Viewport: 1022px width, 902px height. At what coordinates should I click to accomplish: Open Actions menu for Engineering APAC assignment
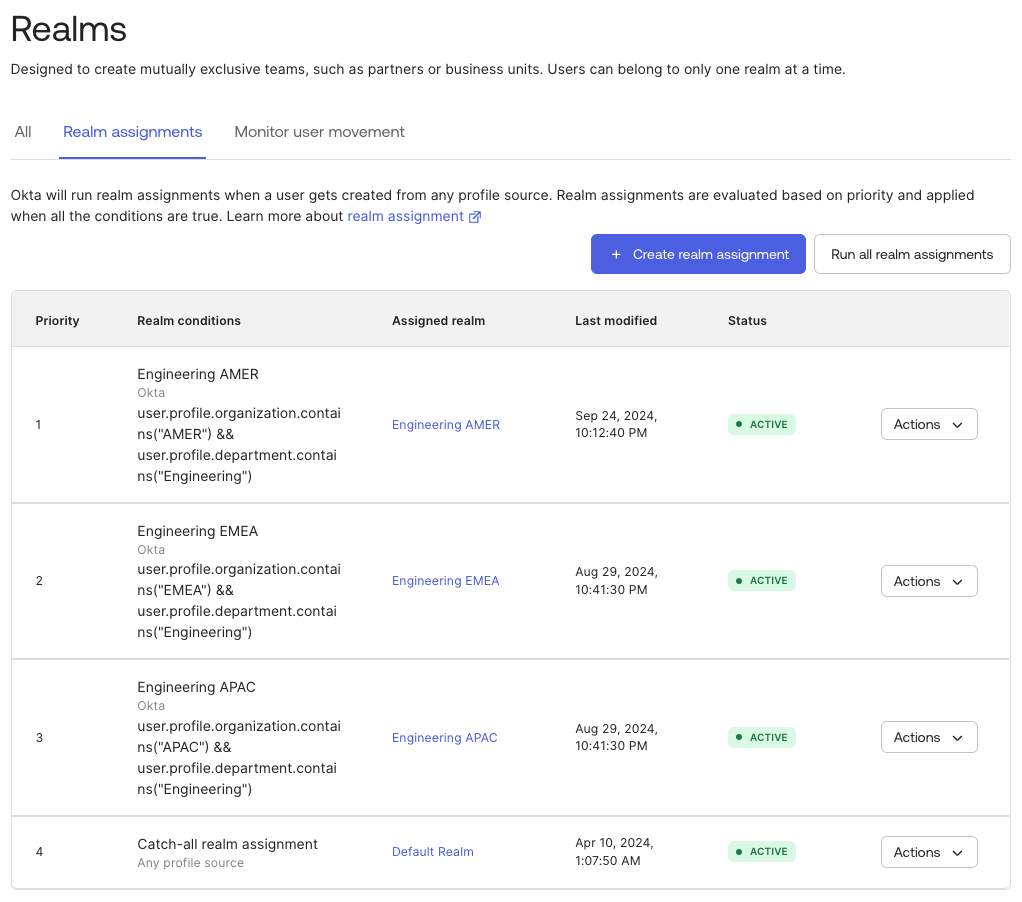[x=928, y=737]
